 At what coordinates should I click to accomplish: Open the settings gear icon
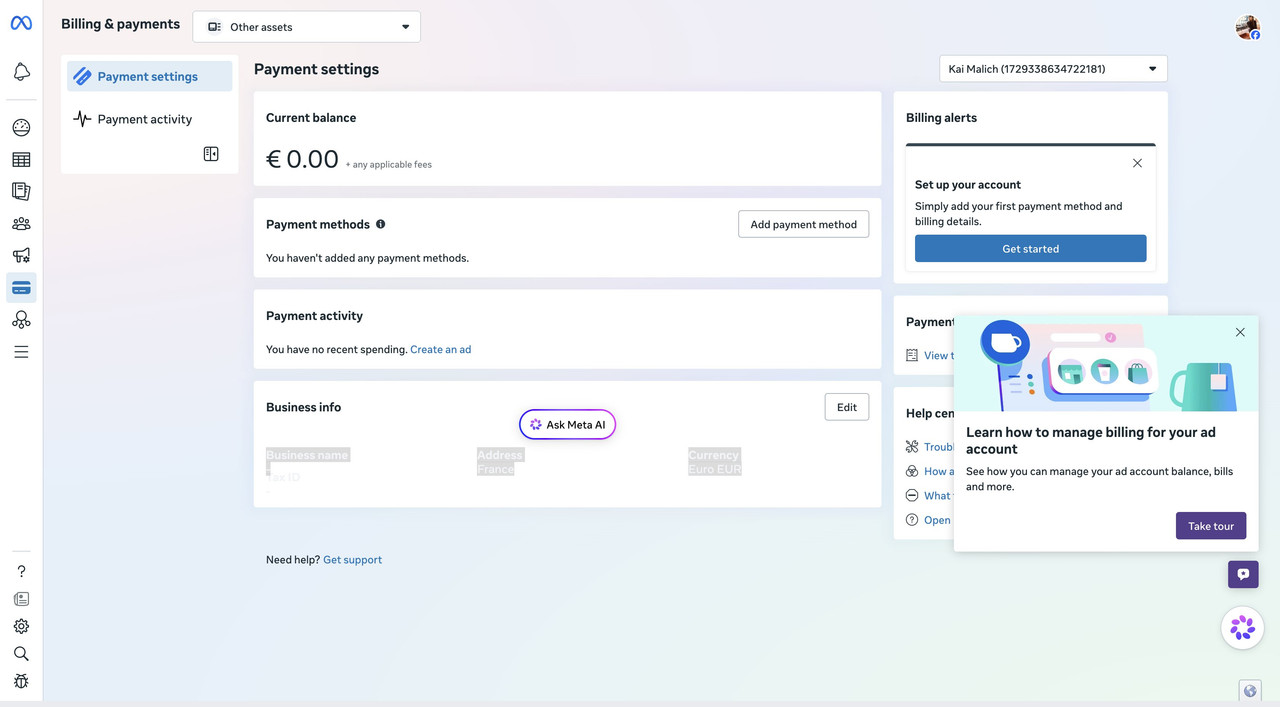click(21, 626)
